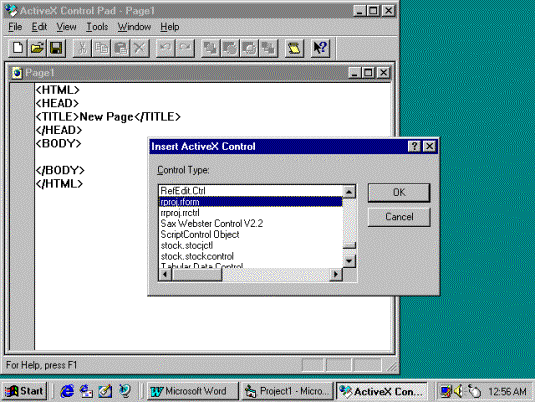Click the <HTML> line in Page1 editor
Image resolution: width=535 pixels, height=402 pixels.
coord(57,90)
